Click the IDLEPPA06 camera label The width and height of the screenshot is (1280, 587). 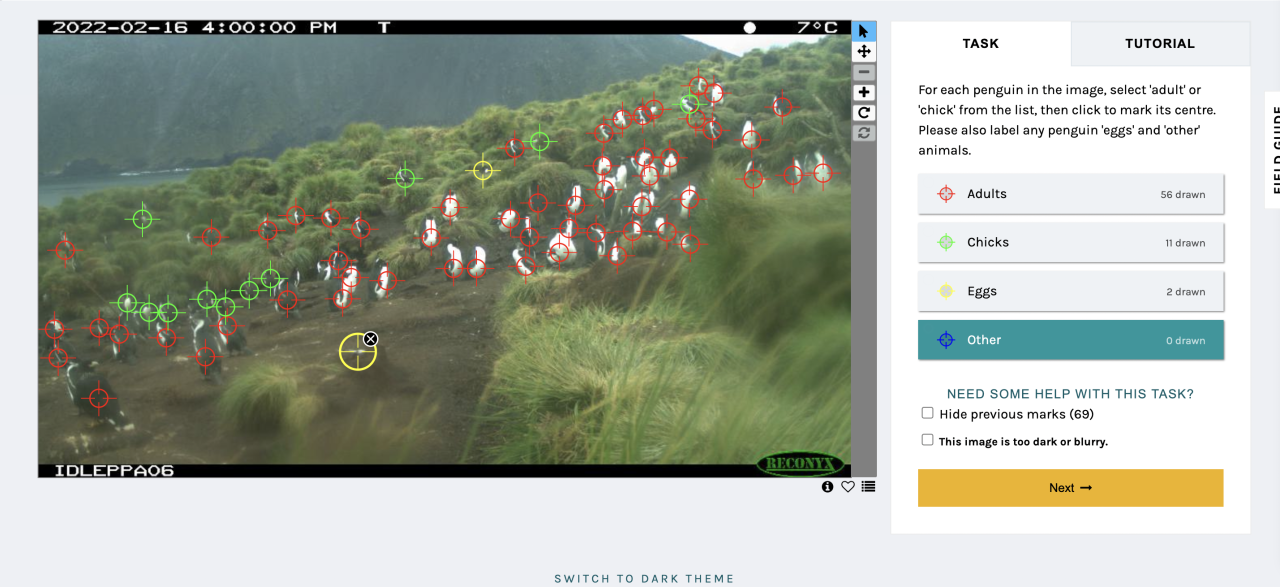114,470
